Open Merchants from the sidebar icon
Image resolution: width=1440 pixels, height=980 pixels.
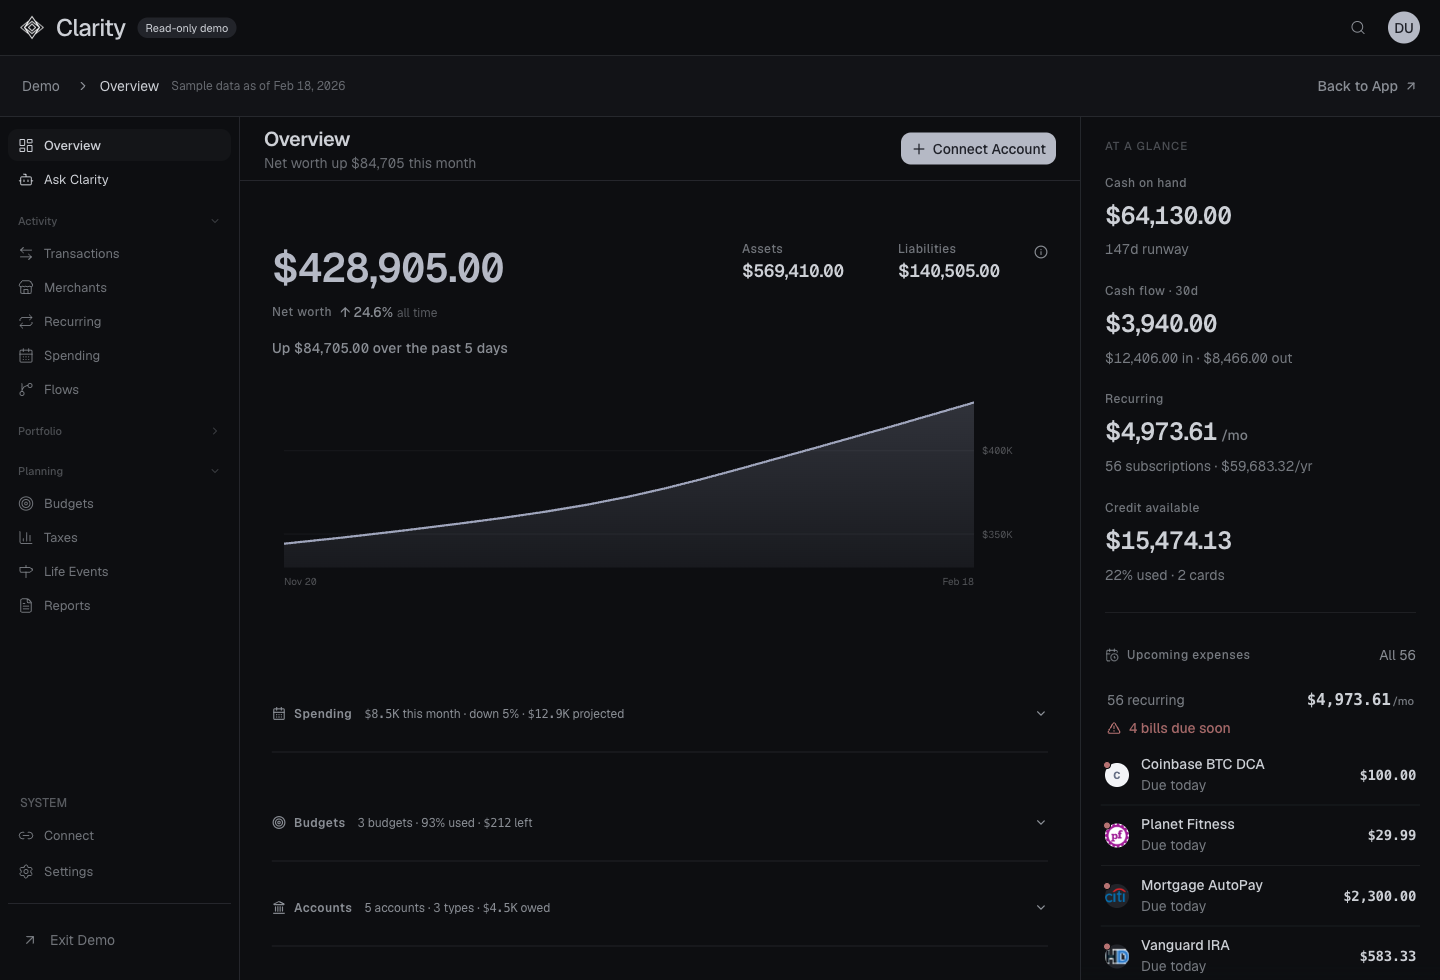pos(26,287)
